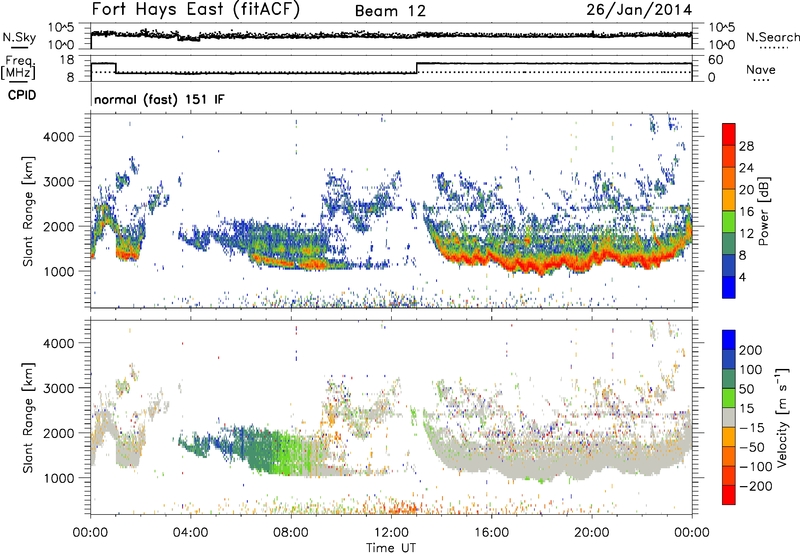800x554 pixels.
Task: Click the gray -15 to 15 Velocity colorbar segment
Action: [729, 417]
